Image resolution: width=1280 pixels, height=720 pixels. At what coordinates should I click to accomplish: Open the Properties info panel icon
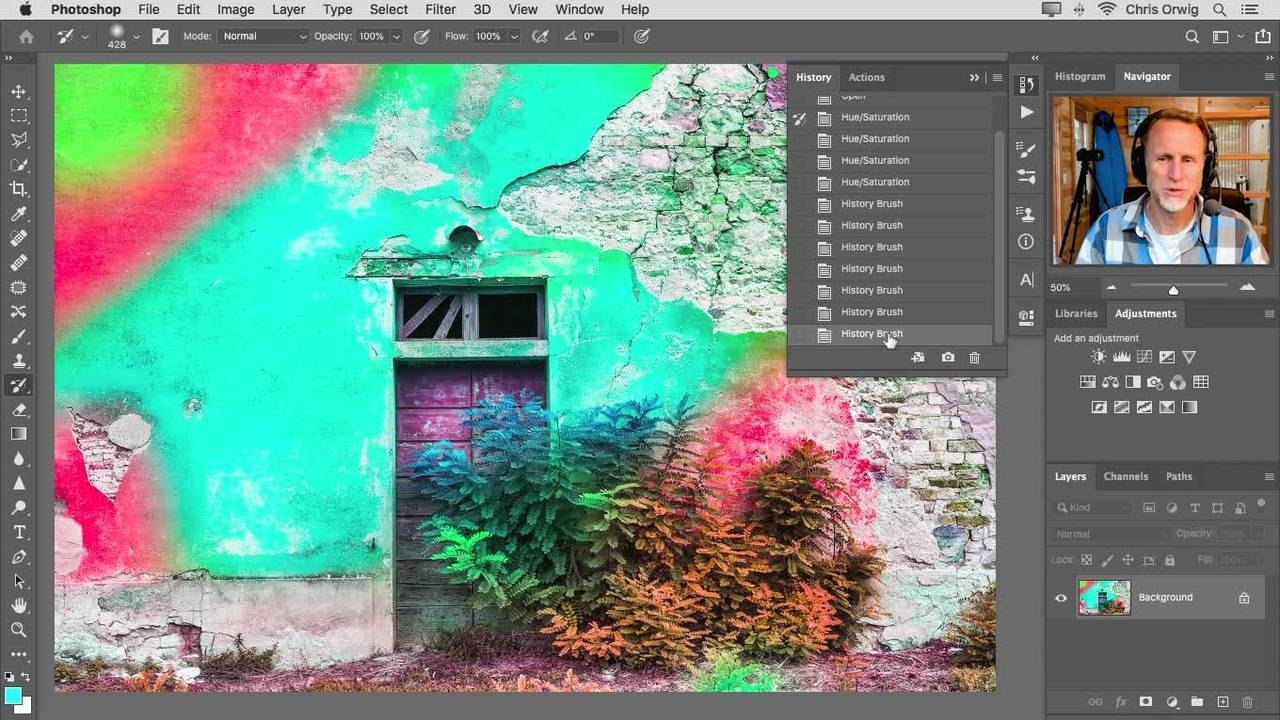1026,241
